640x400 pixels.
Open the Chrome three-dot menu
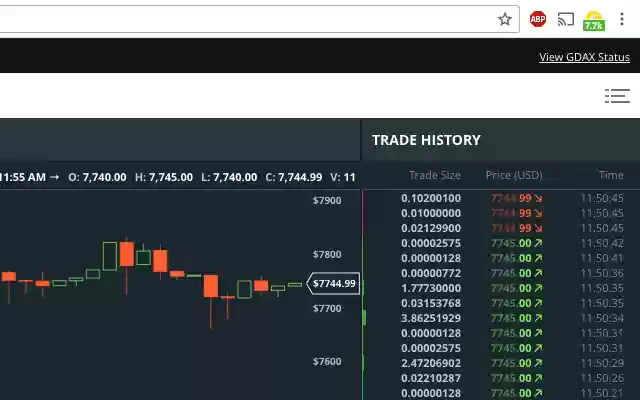click(x=622, y=19)
